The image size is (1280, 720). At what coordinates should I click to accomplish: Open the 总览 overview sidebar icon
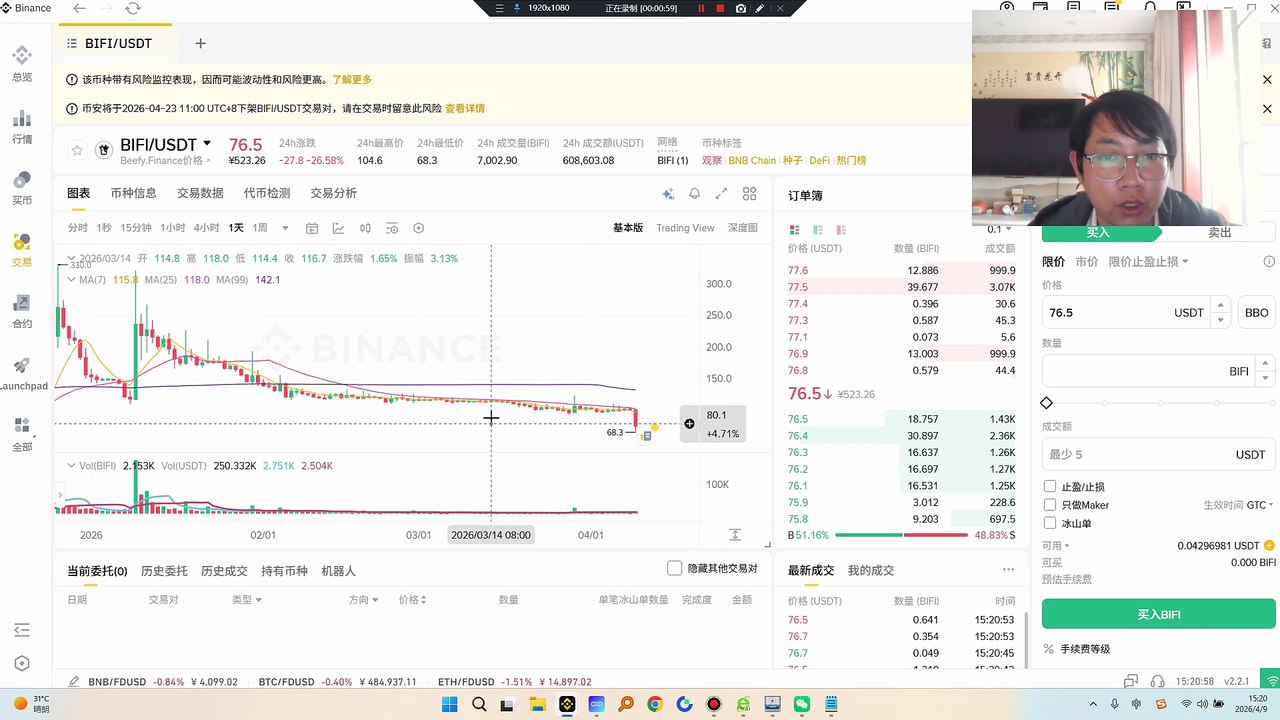[x=22, y=63]
